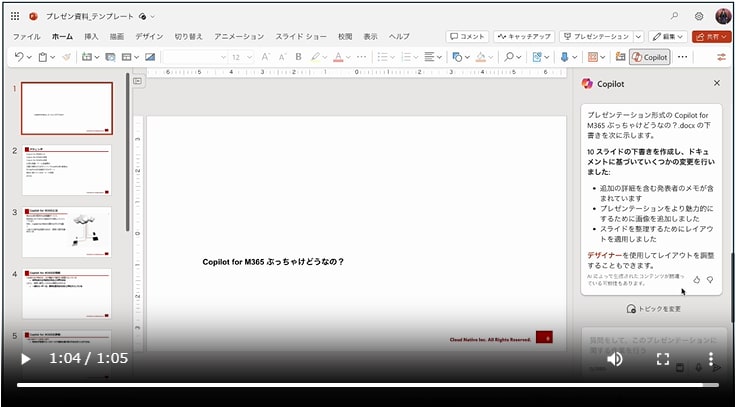Click the Shapes icon
This screenshot has height=407, width=738.
[457, 57]
